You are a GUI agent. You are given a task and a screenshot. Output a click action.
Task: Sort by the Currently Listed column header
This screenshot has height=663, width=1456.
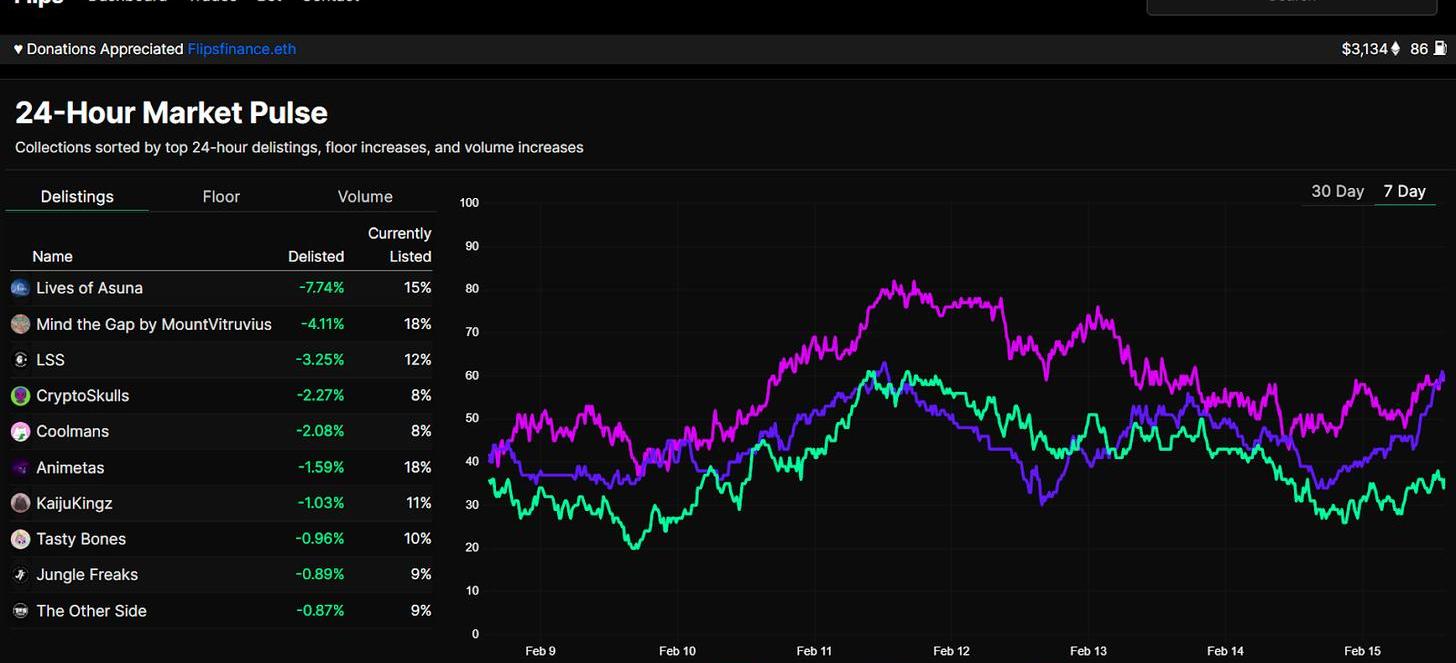pos(400,245)
